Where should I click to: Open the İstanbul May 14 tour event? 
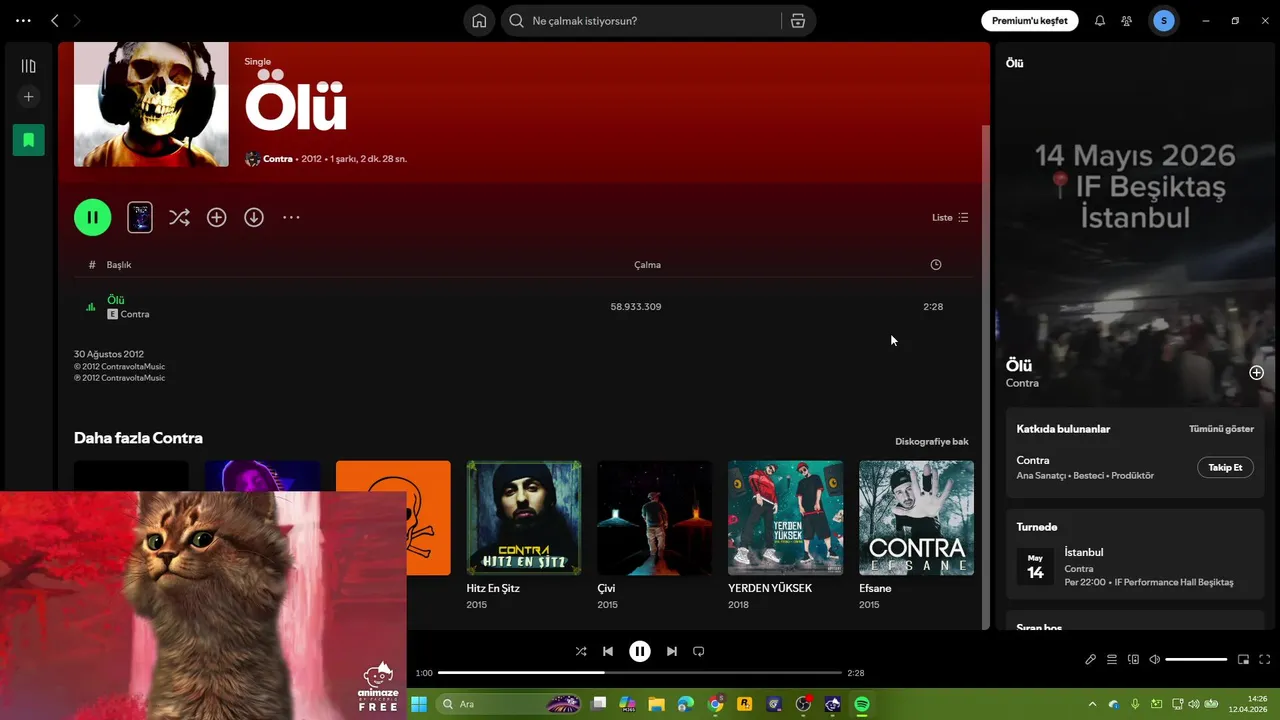coord(1135,566)
